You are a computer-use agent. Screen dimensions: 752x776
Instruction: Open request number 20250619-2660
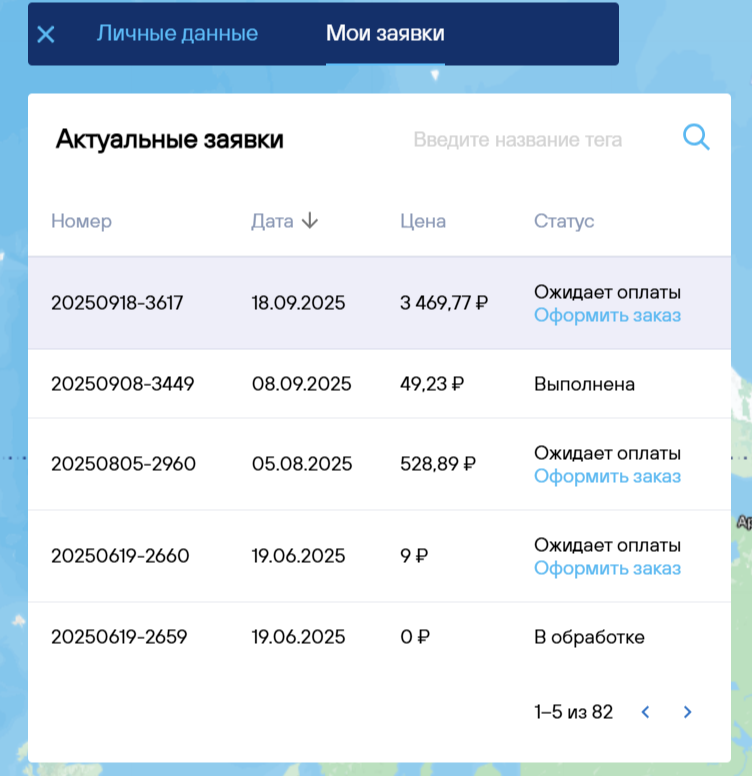(120, 556)
